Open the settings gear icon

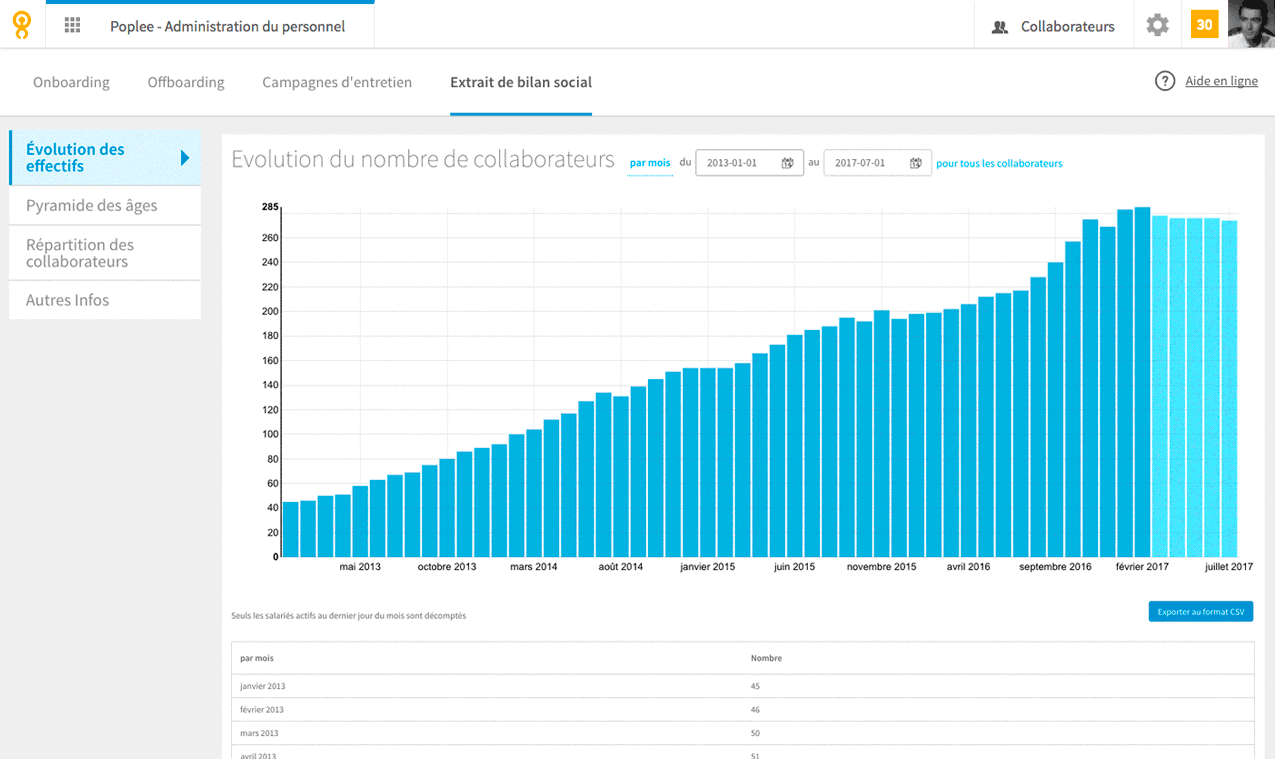click(x=1157, y=26)
